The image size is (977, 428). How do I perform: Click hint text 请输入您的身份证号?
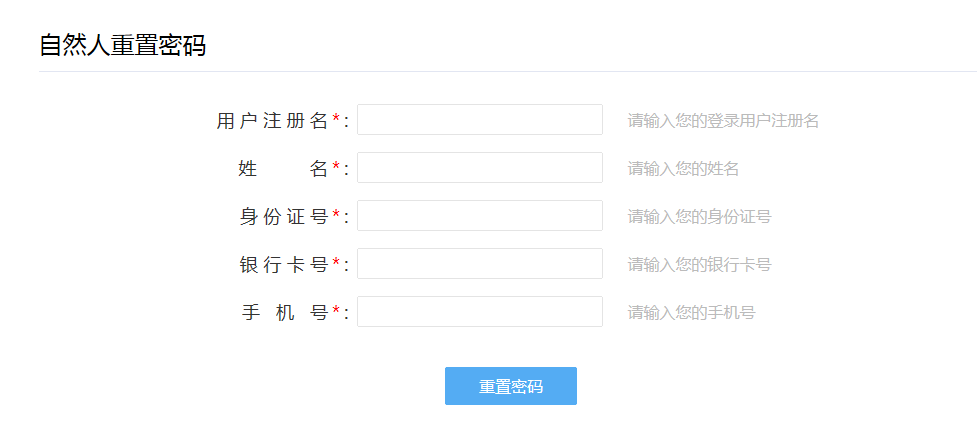point(699,217)
